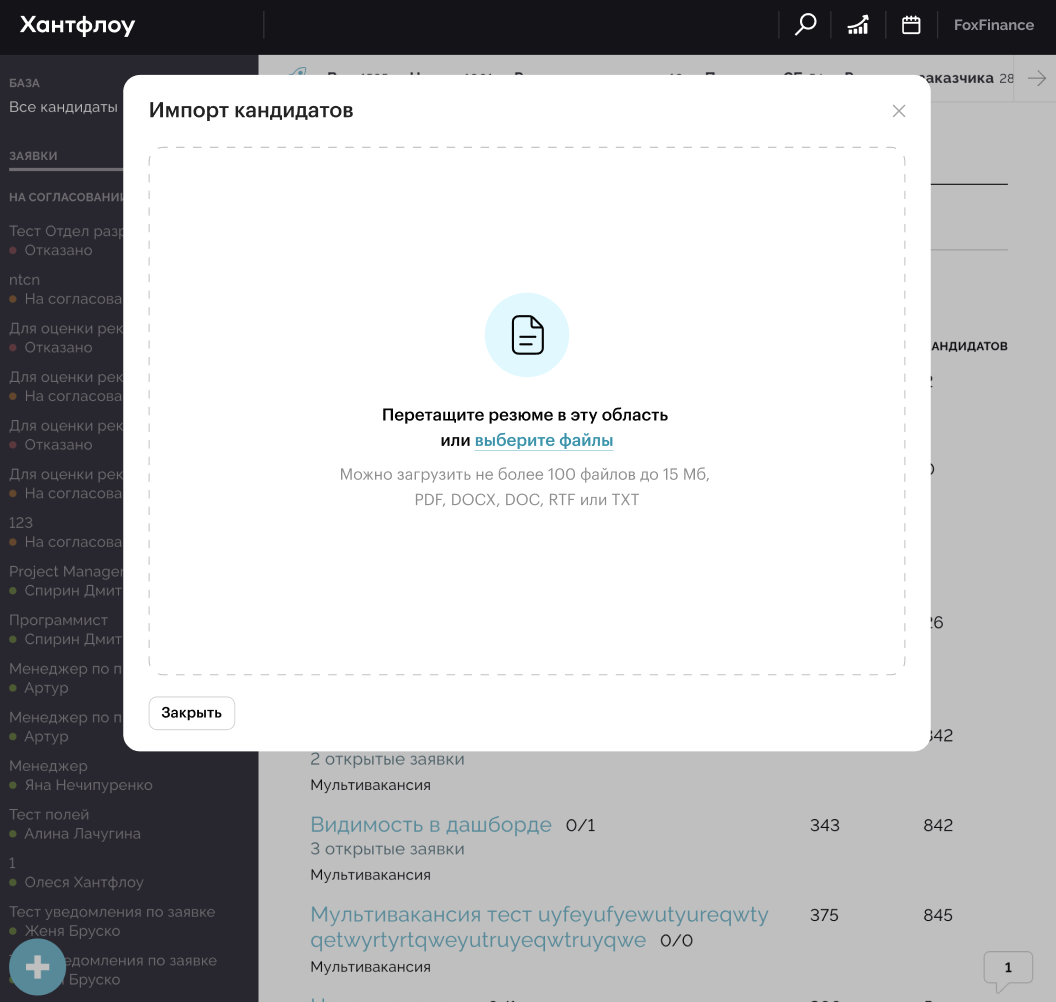Click the PDF, DOCX, DOC, RTF или TXT note
Viewport: 1056px width, 1002px height.
[527, 500]
